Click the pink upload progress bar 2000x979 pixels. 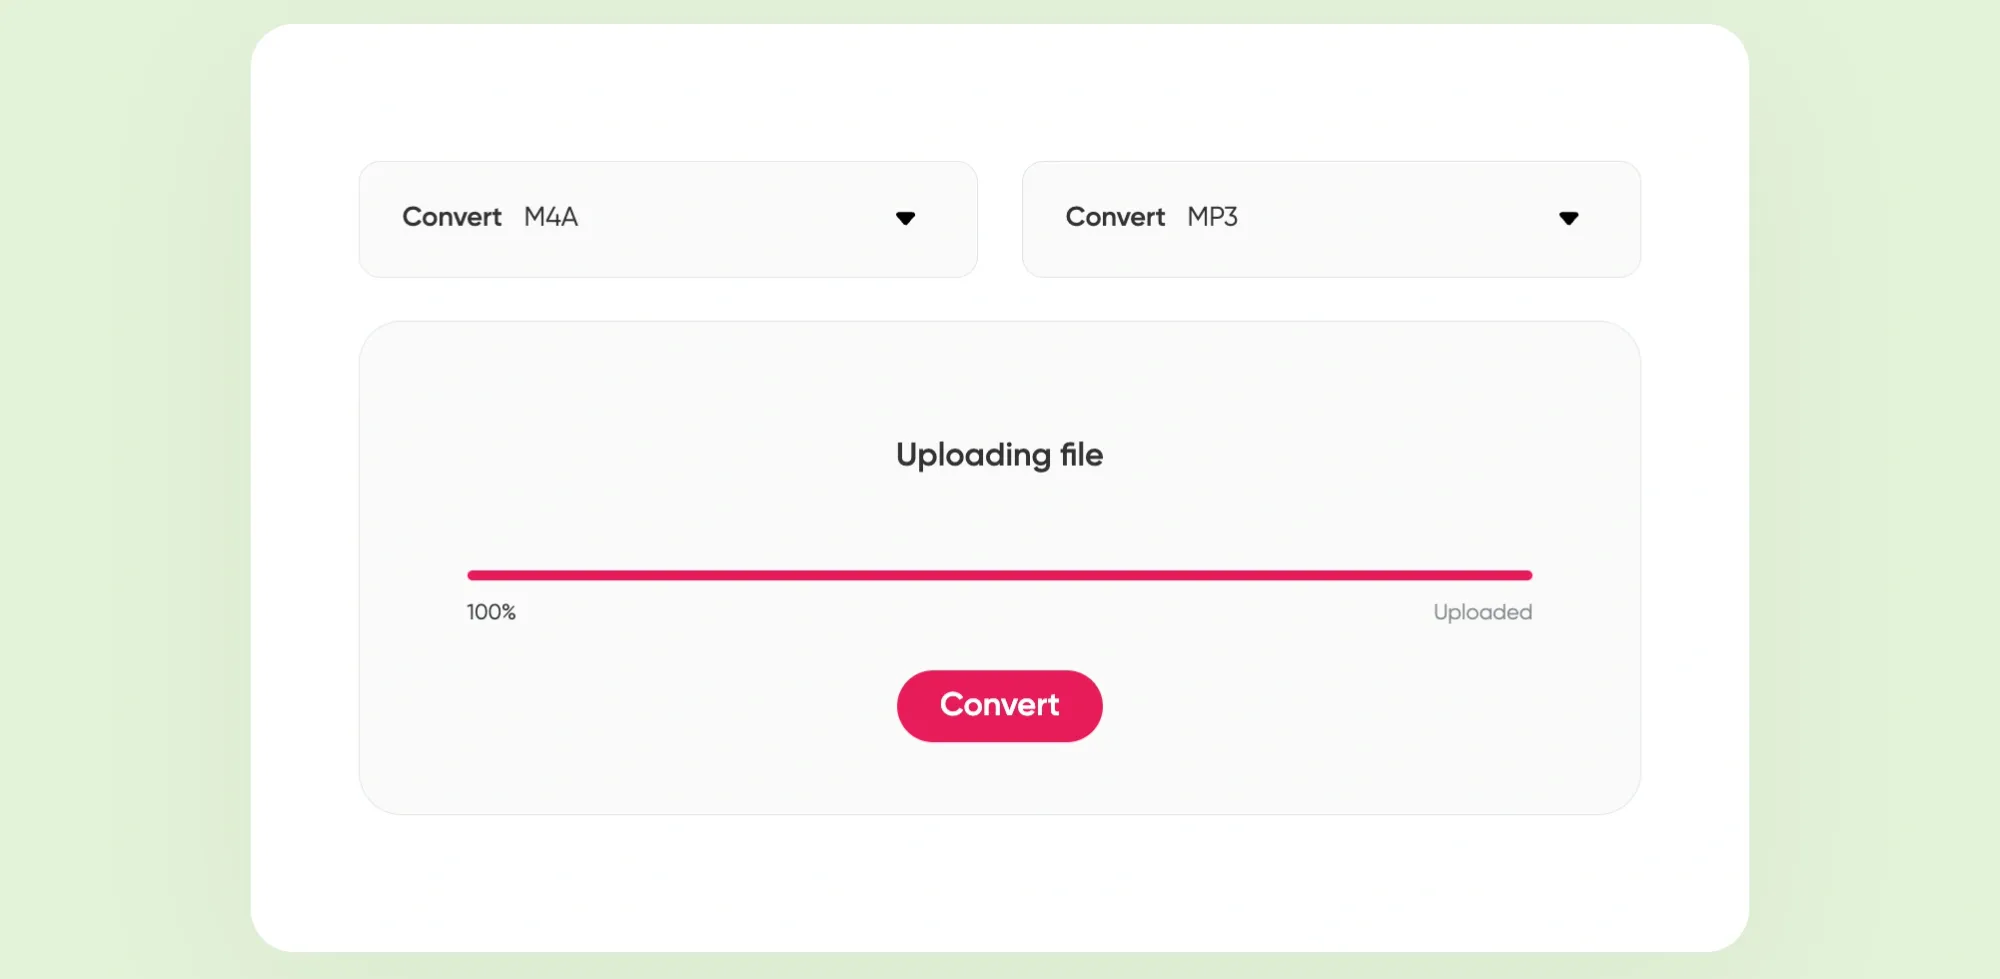(999, 574)
